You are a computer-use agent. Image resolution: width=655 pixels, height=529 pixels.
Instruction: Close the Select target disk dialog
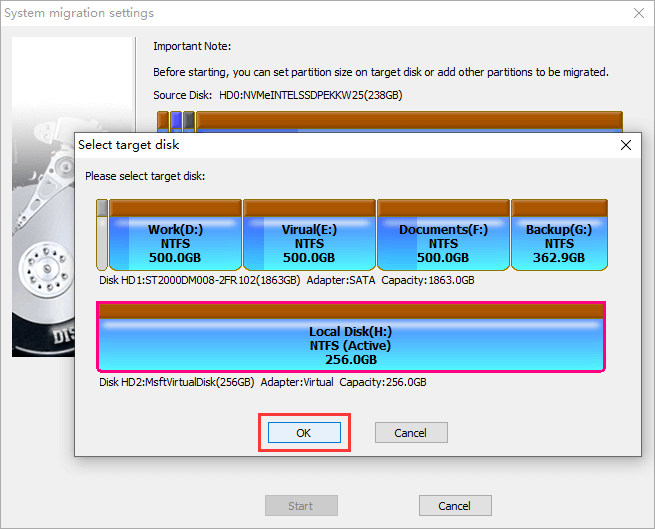pos(626,145)
